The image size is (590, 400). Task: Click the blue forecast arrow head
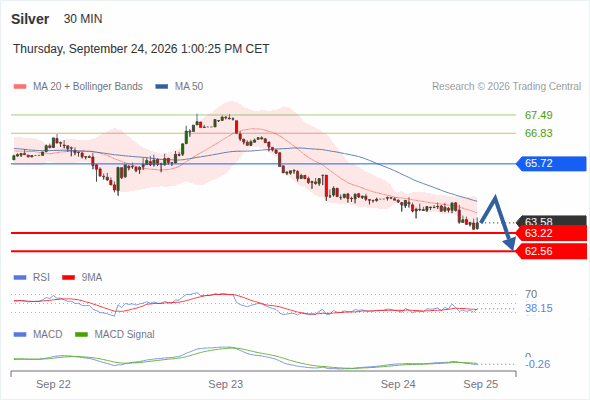click(x=510, y=245)
